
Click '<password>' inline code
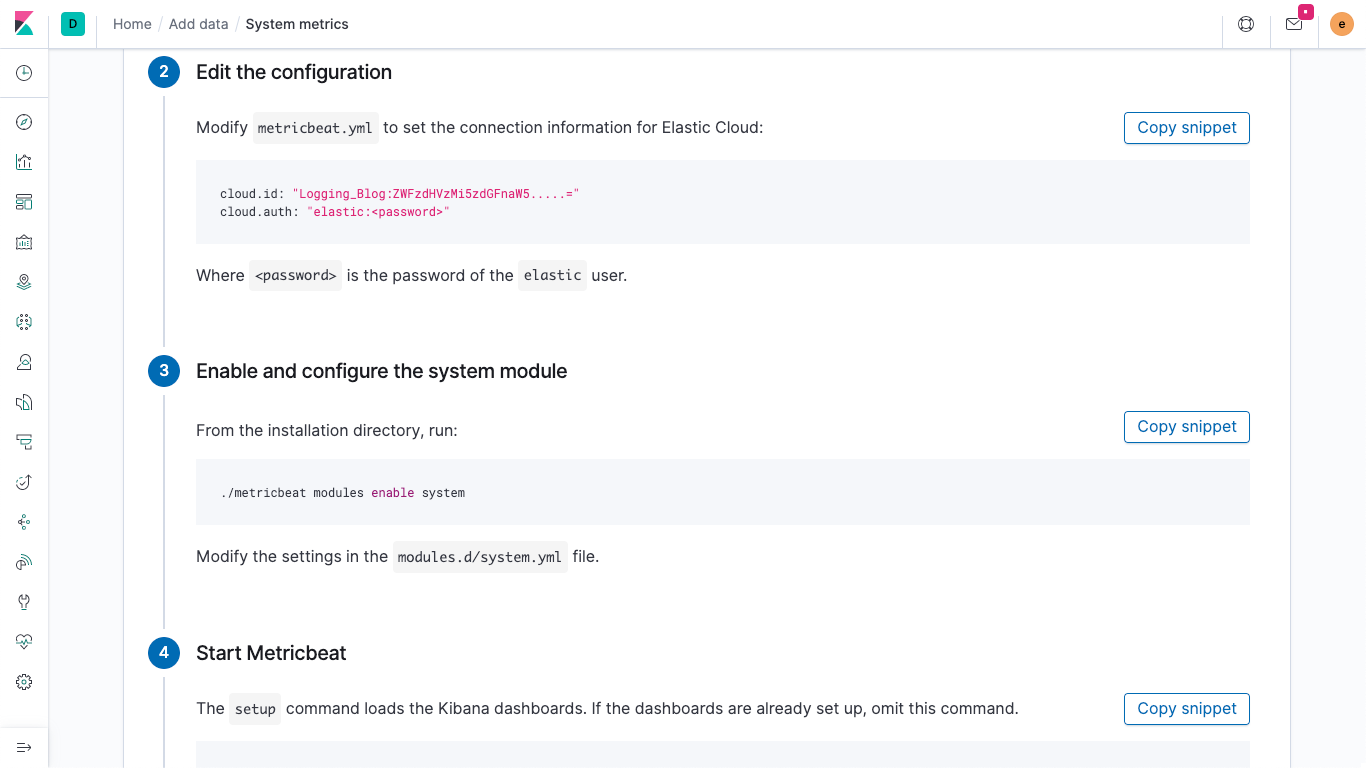(295, 276)
